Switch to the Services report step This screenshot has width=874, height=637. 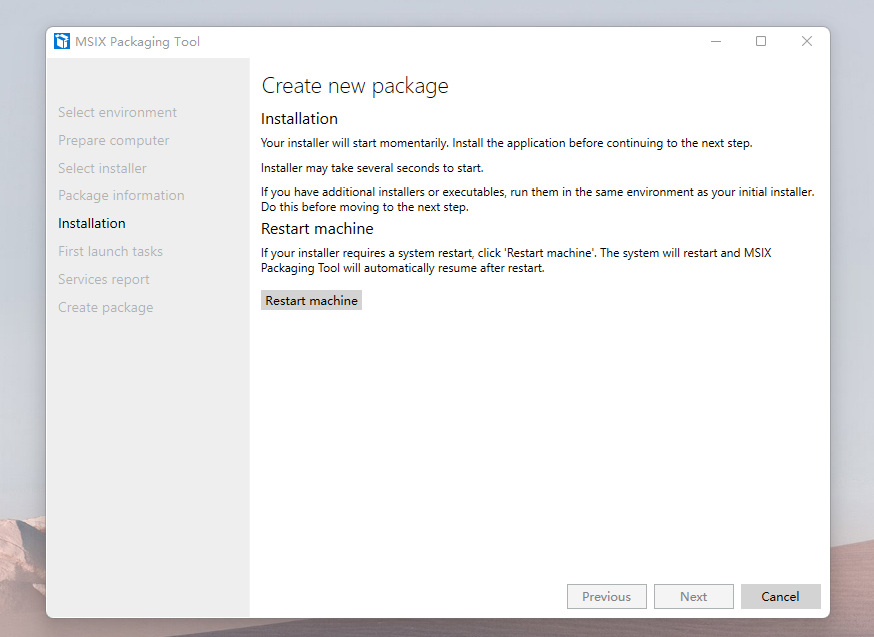(x=104, y=279)
